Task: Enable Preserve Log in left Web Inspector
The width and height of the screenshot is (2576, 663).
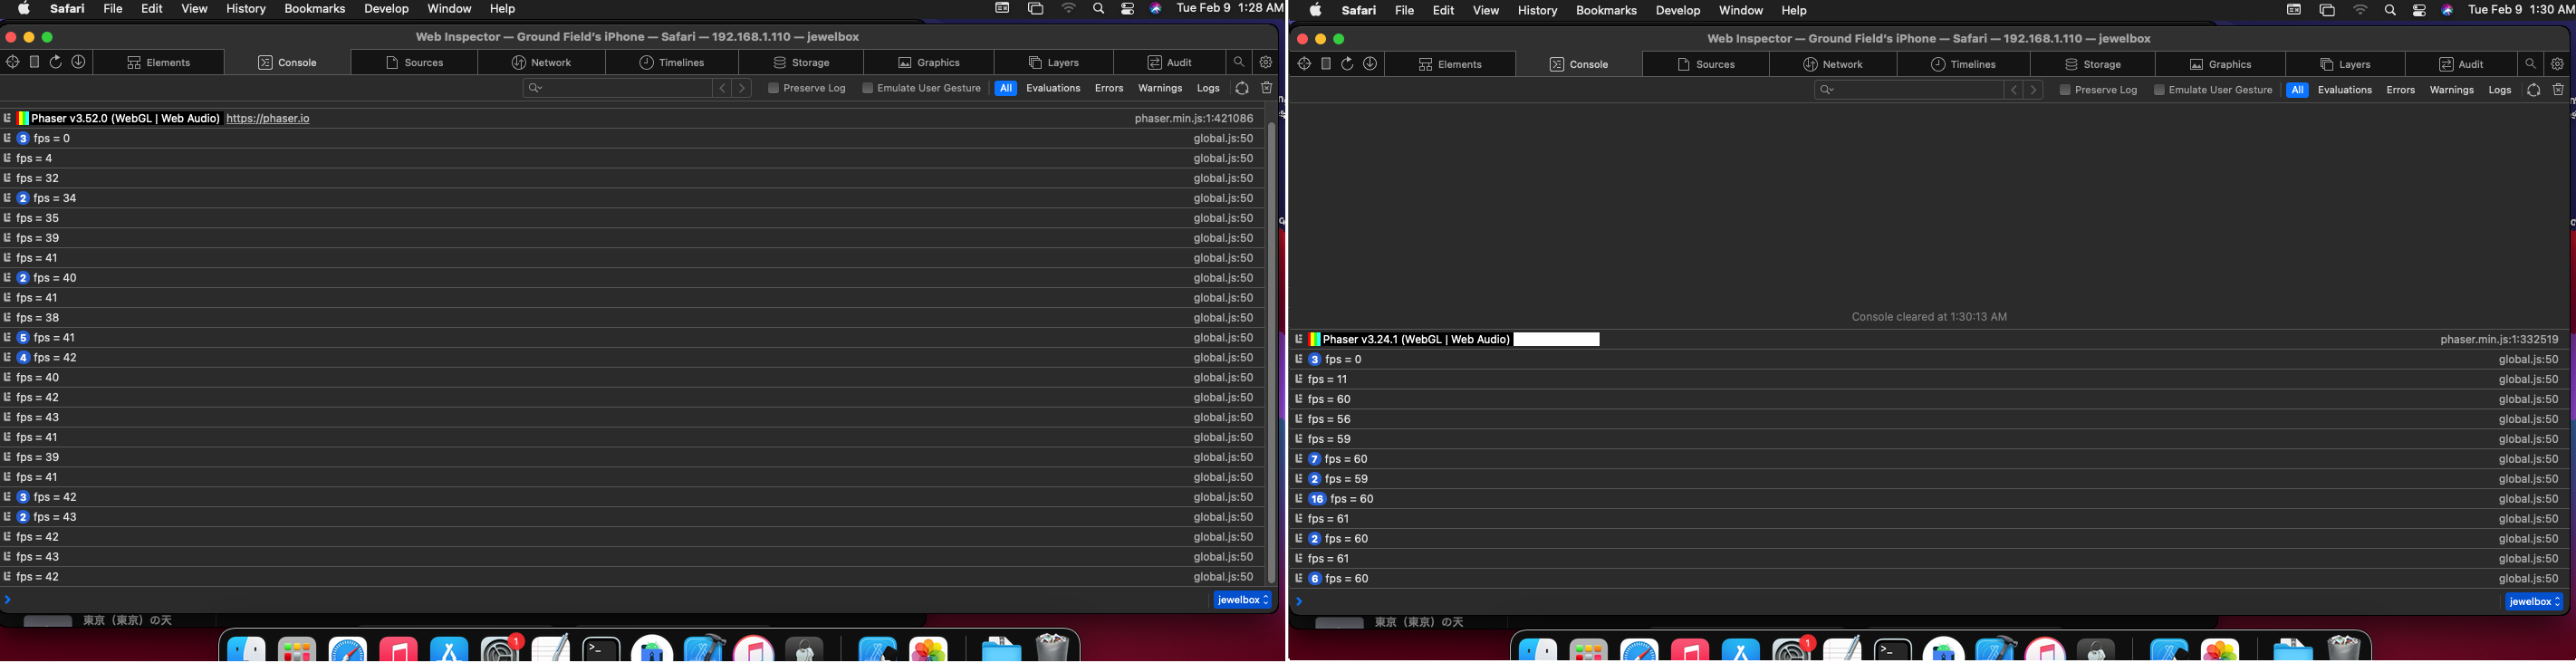Action: [x=773, y=88]
